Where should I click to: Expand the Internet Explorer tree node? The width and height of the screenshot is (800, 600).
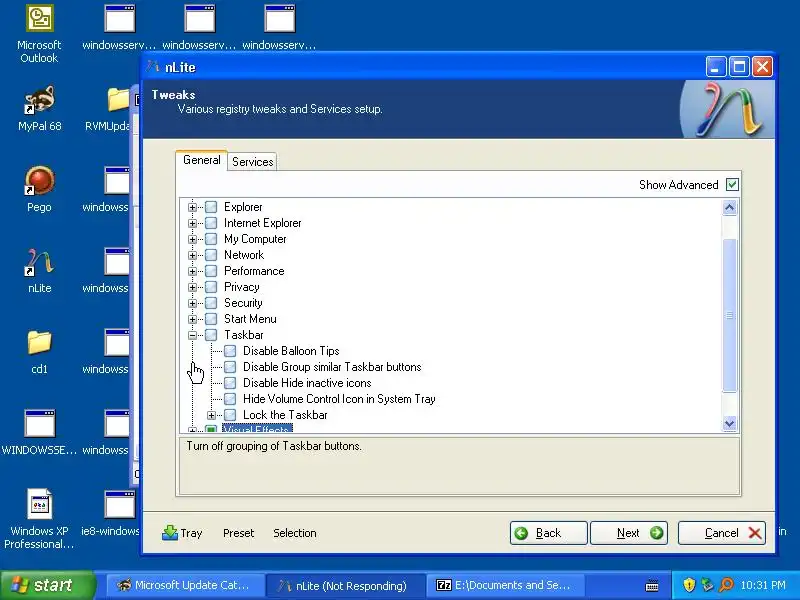[192, 223]
